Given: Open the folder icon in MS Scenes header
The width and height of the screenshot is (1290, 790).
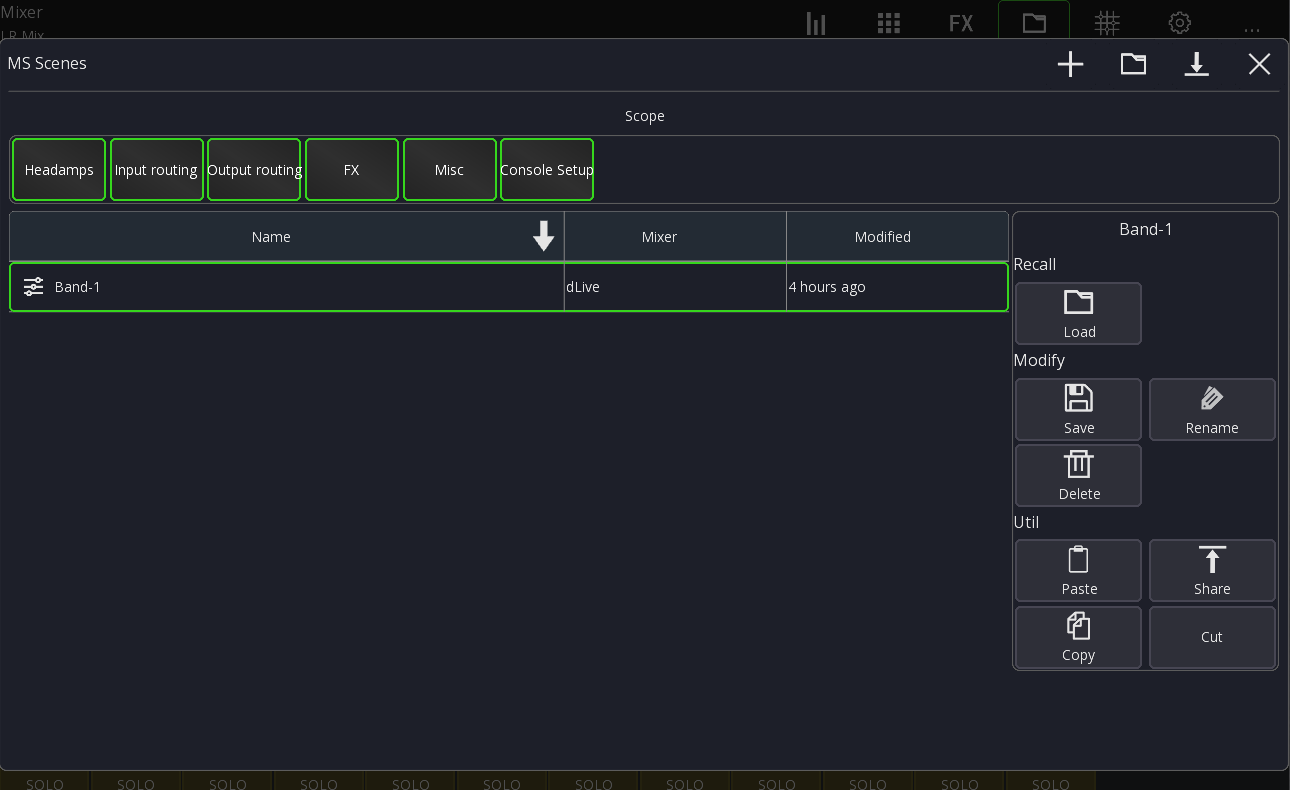Looking at the screenshot, I should point(1133,65).
